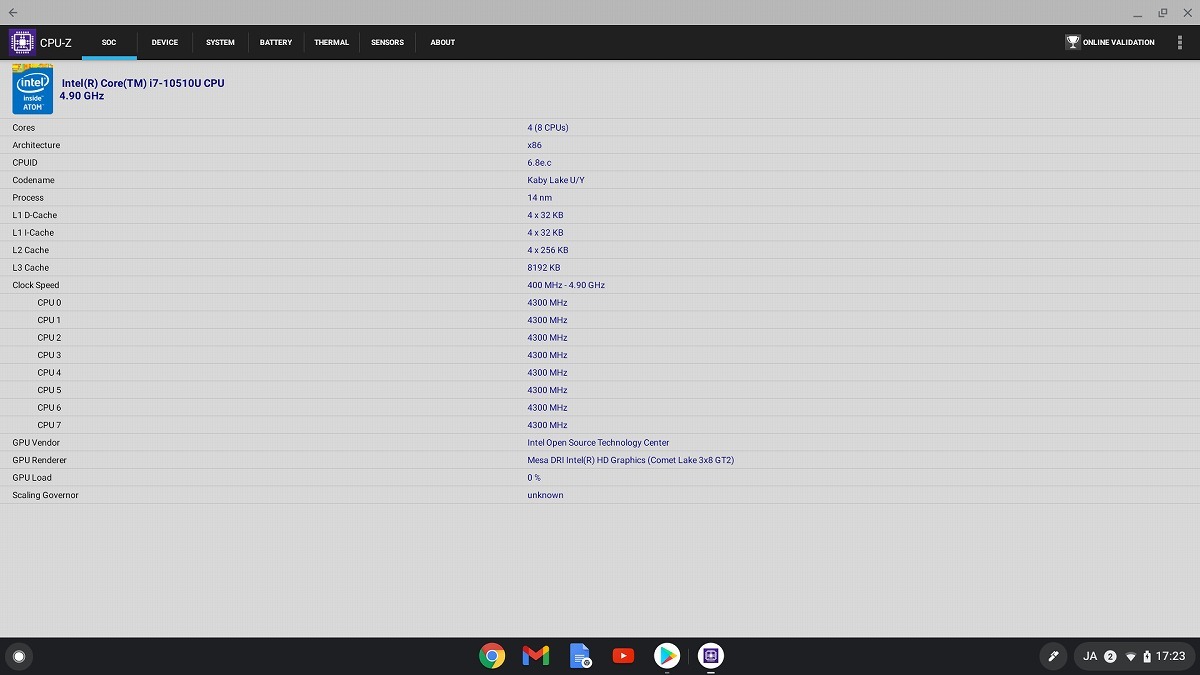This screenshot has height=675, width=1200.
Task: Open Google Docs from the shelf
Action: (579, 656)
